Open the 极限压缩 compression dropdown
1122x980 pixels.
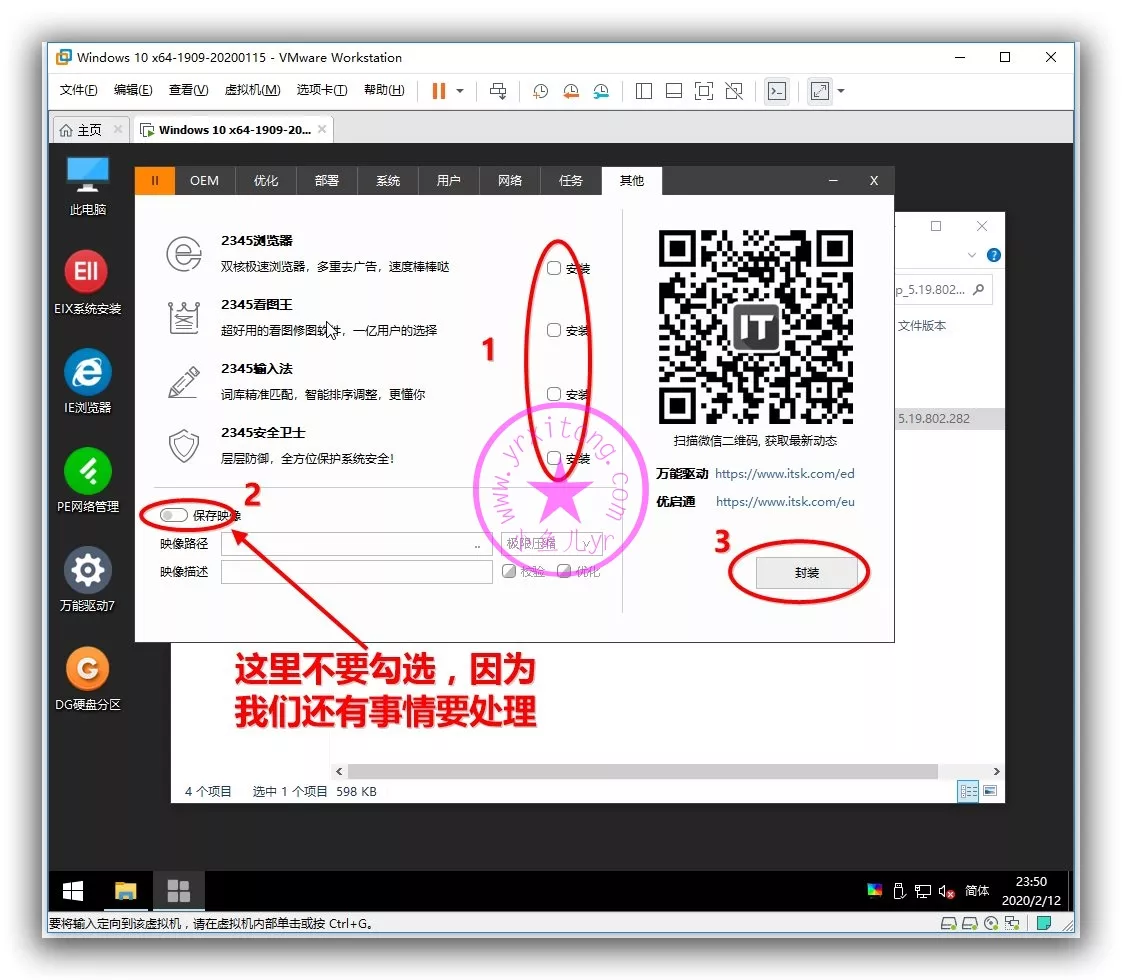551,544
